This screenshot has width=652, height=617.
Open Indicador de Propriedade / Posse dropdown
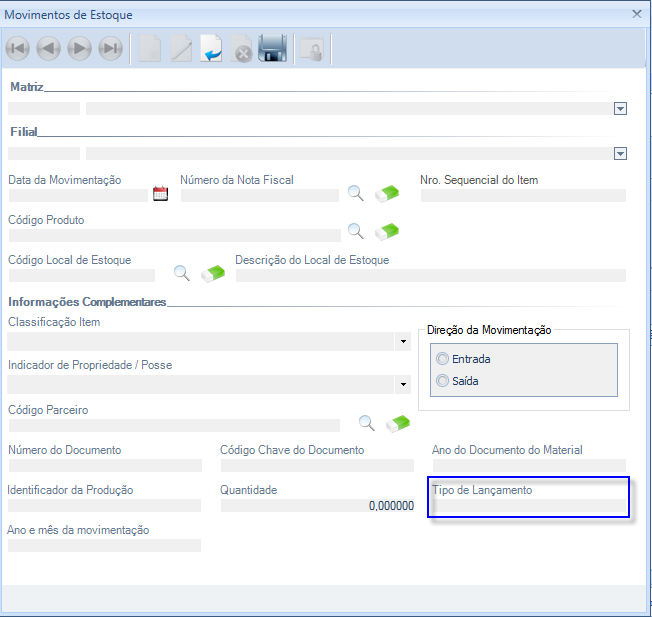click(x=403, y=384)
